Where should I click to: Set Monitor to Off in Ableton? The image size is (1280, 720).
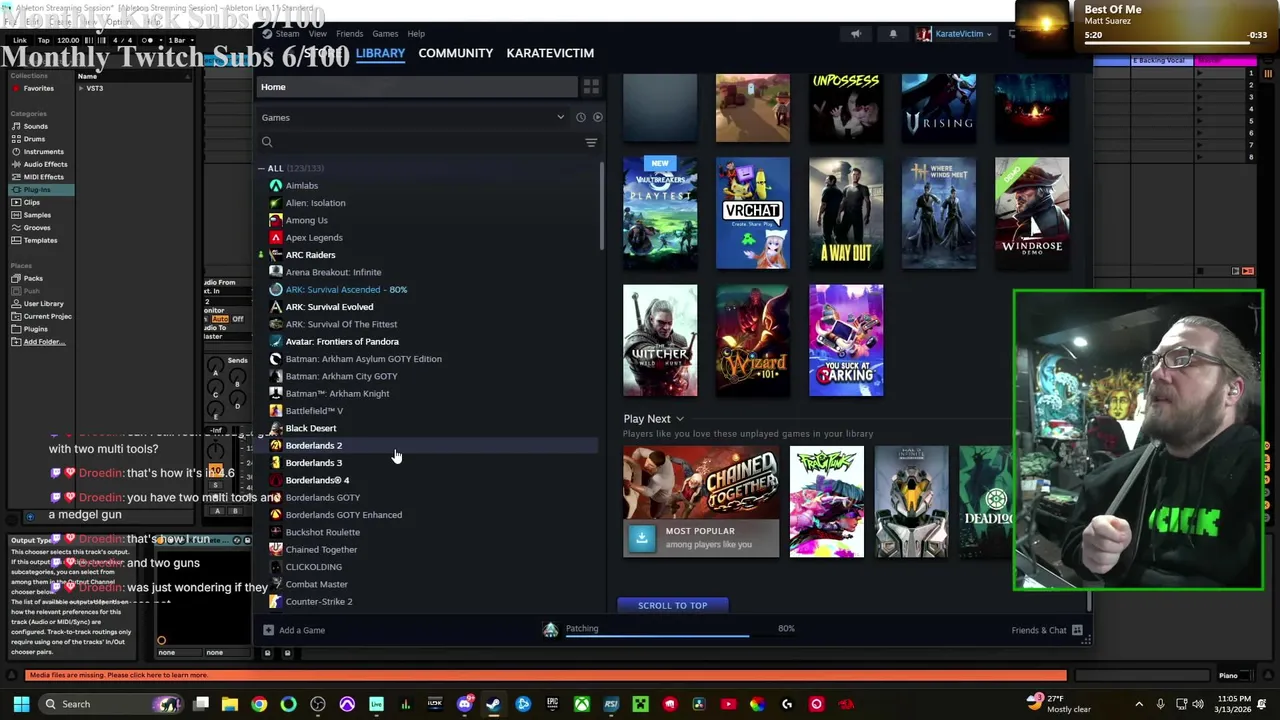238,319
